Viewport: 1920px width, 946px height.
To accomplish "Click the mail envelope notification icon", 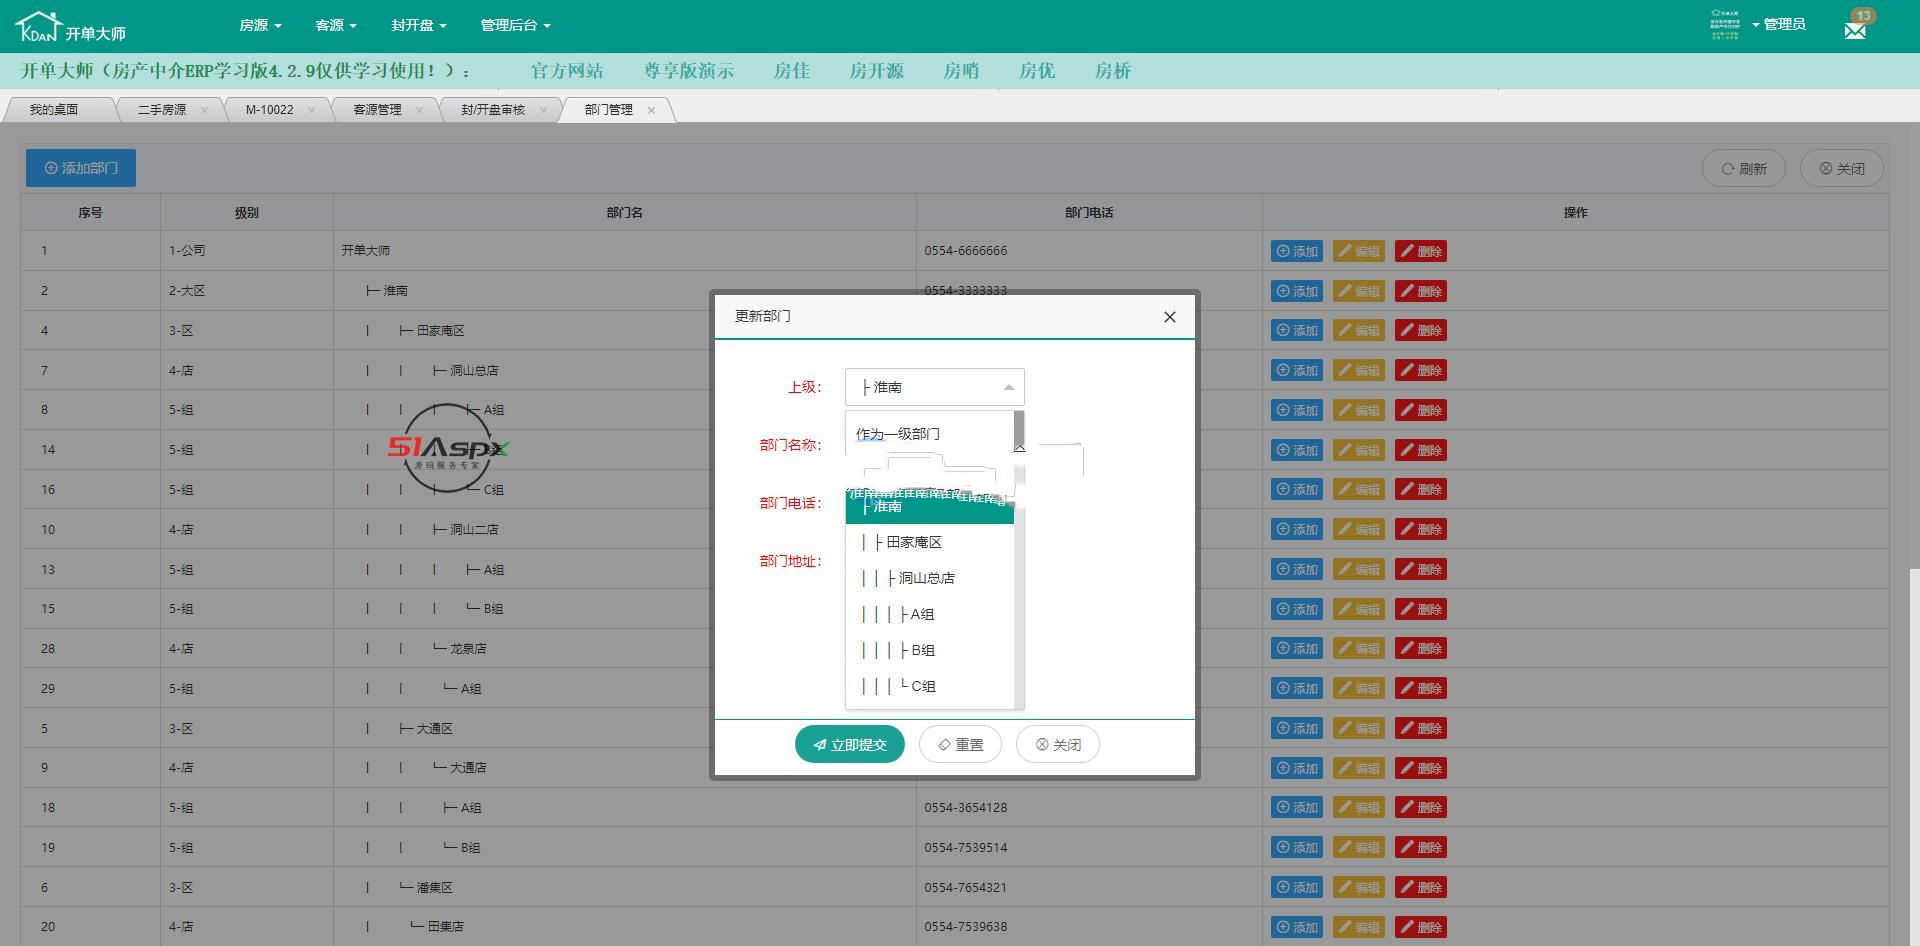I will coord(1855,30).
